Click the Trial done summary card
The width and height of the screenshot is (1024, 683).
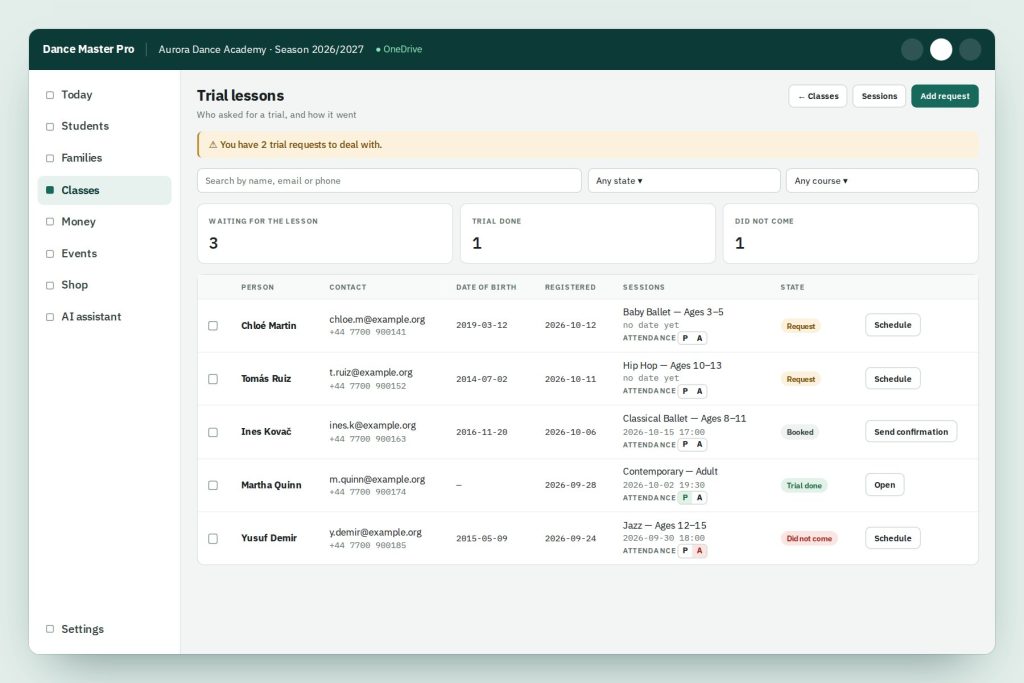pyautogui.click(x=587, y=234)
